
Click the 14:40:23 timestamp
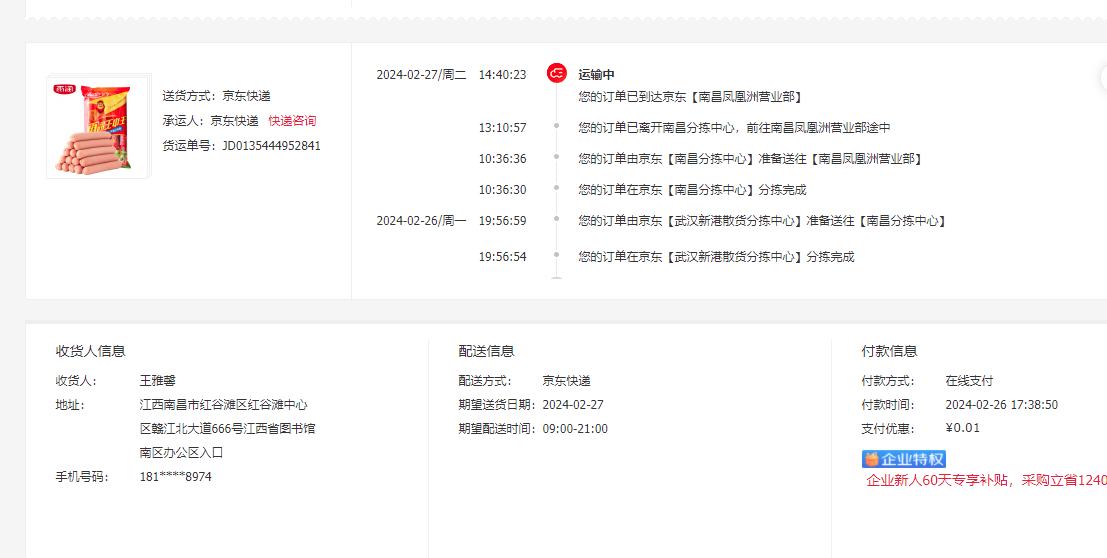503,74
